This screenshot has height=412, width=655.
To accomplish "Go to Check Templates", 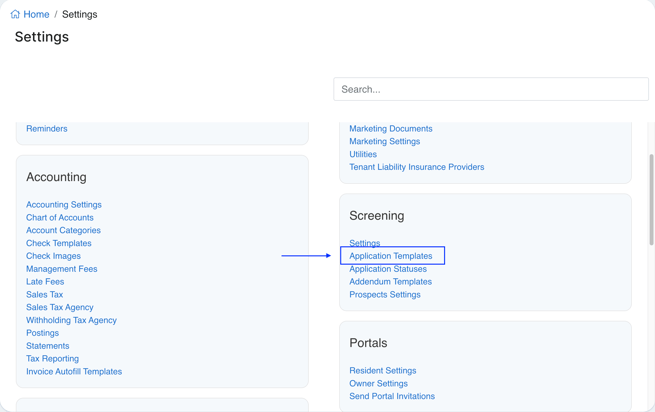I will (x=58, y=243).
